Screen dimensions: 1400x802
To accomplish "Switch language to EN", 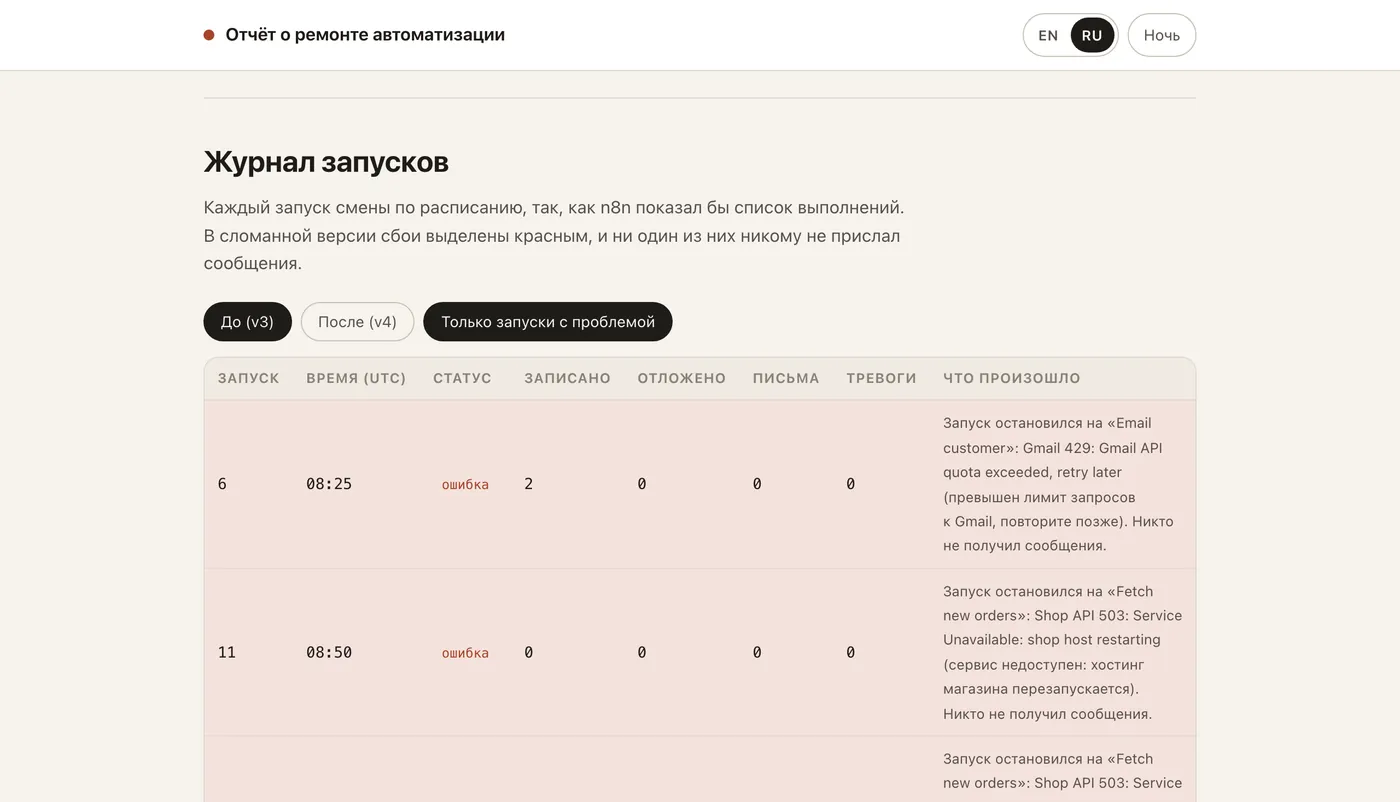I will 1048,35.
